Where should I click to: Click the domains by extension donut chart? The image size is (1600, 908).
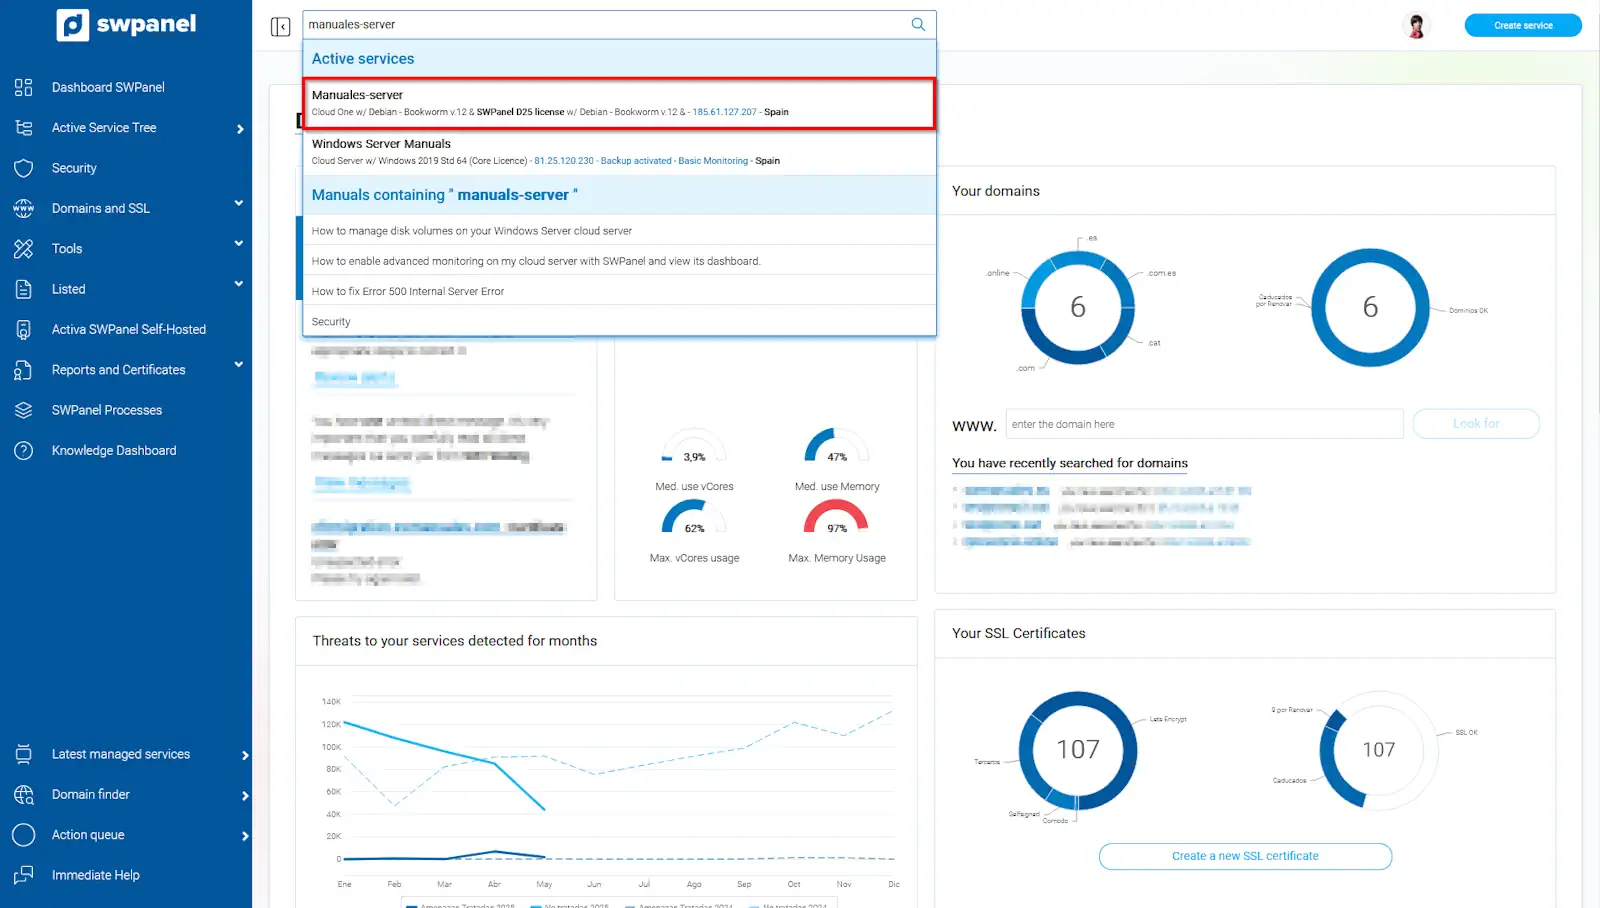coord(1078,307)
